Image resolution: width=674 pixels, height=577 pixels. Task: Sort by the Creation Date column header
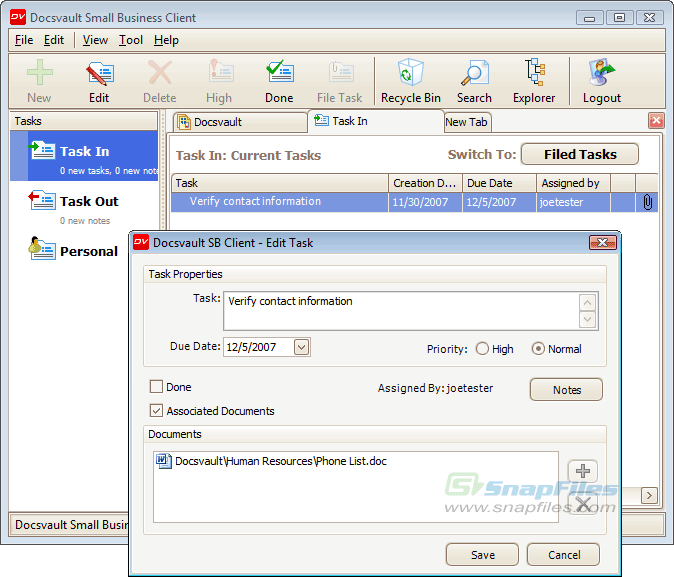[x=426, y=183]
